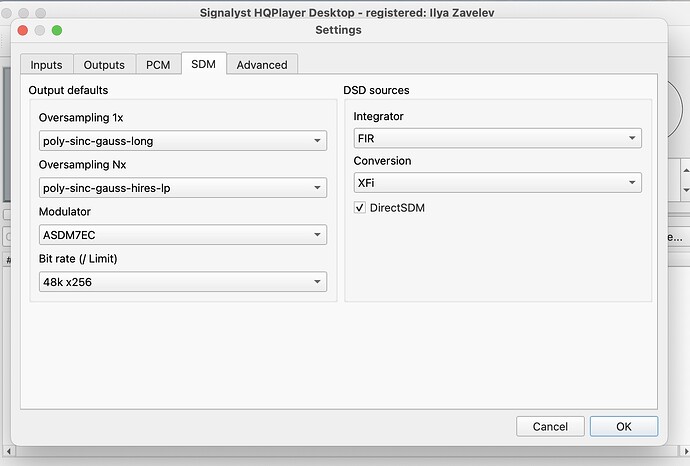The image size is (690, 466).
Task: Go to the Advanced tab
Action: pos(262,65)
